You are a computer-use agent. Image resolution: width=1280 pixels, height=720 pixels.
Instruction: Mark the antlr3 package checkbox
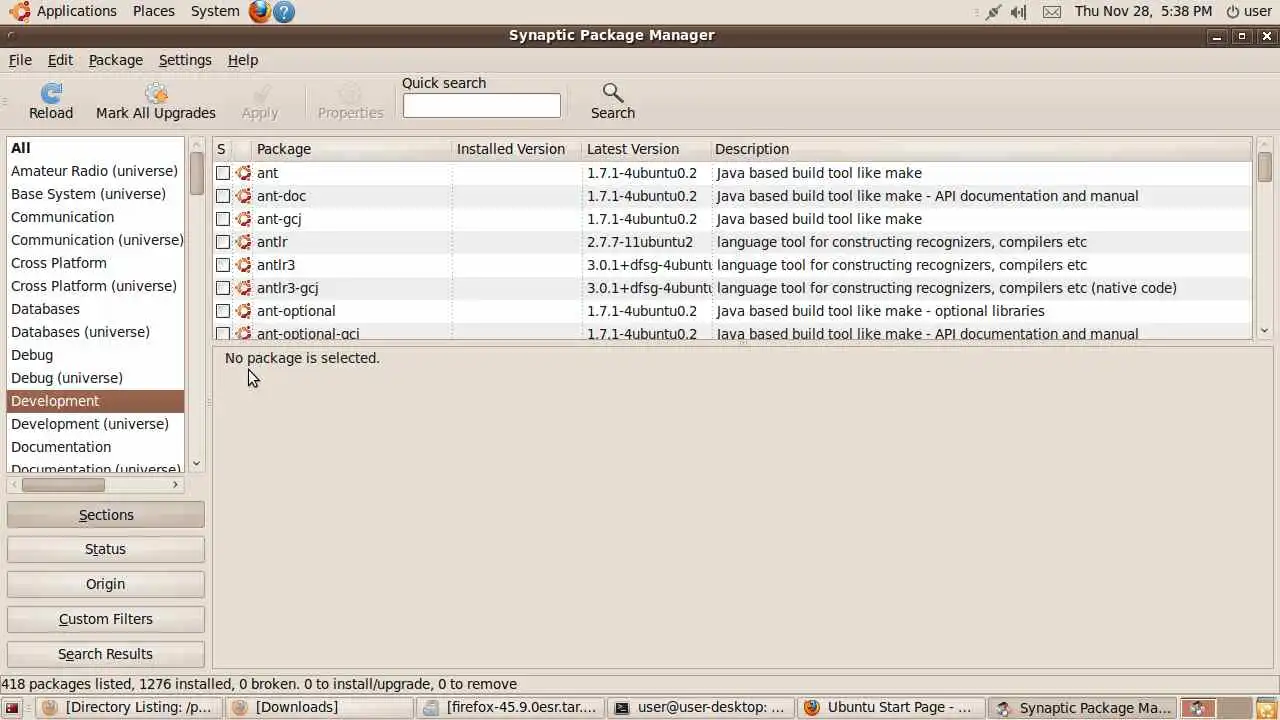tap(223, 265)
